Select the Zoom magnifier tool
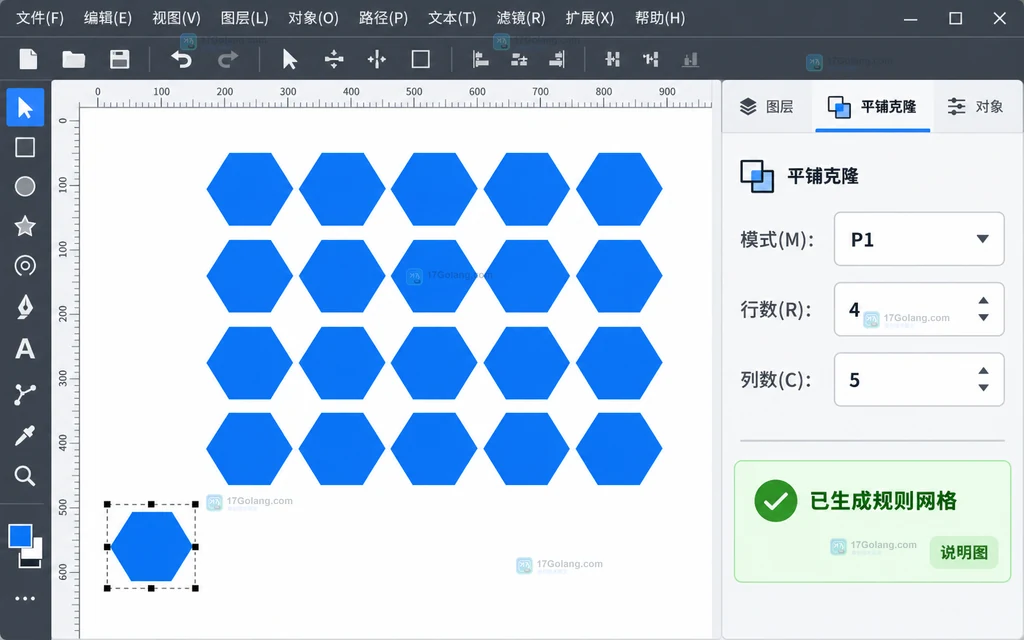Image resolution: width=1024 pixels, height=640 pixels. click(25, 475)
